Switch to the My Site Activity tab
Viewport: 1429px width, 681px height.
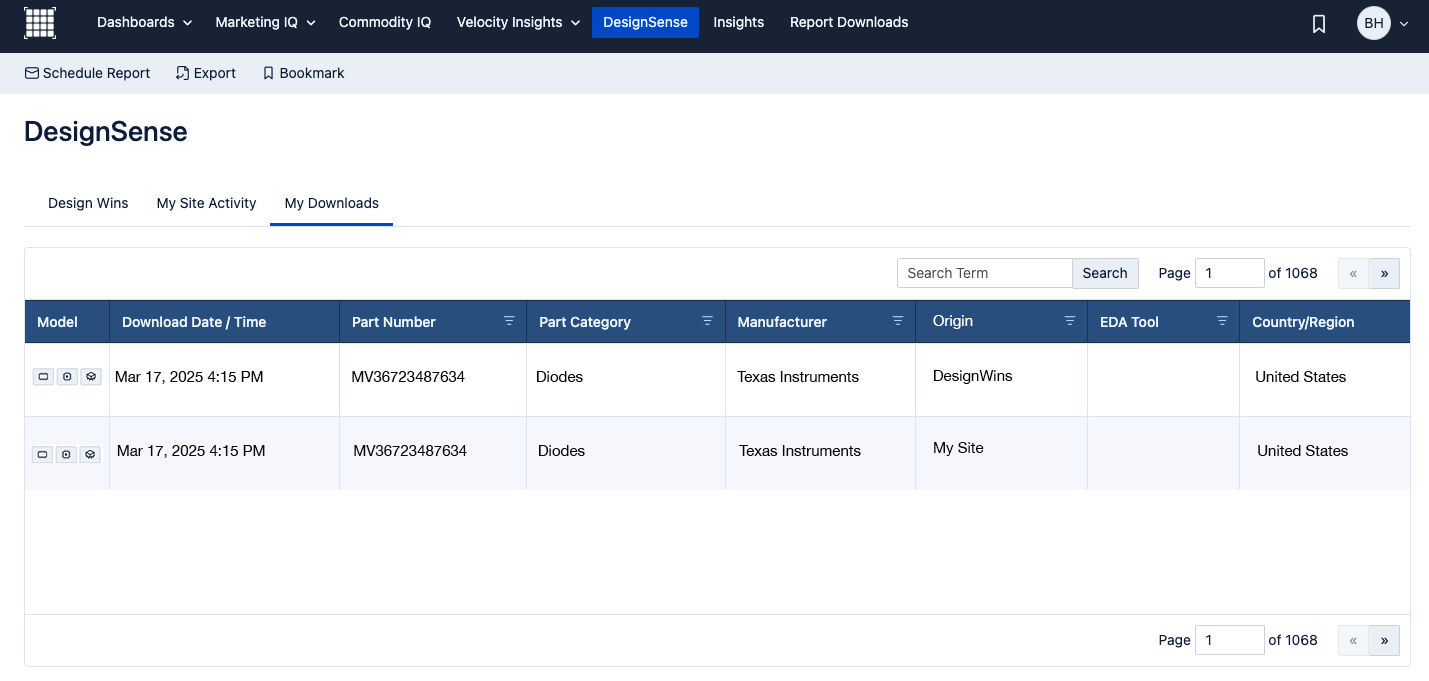[x=206, y=203]
